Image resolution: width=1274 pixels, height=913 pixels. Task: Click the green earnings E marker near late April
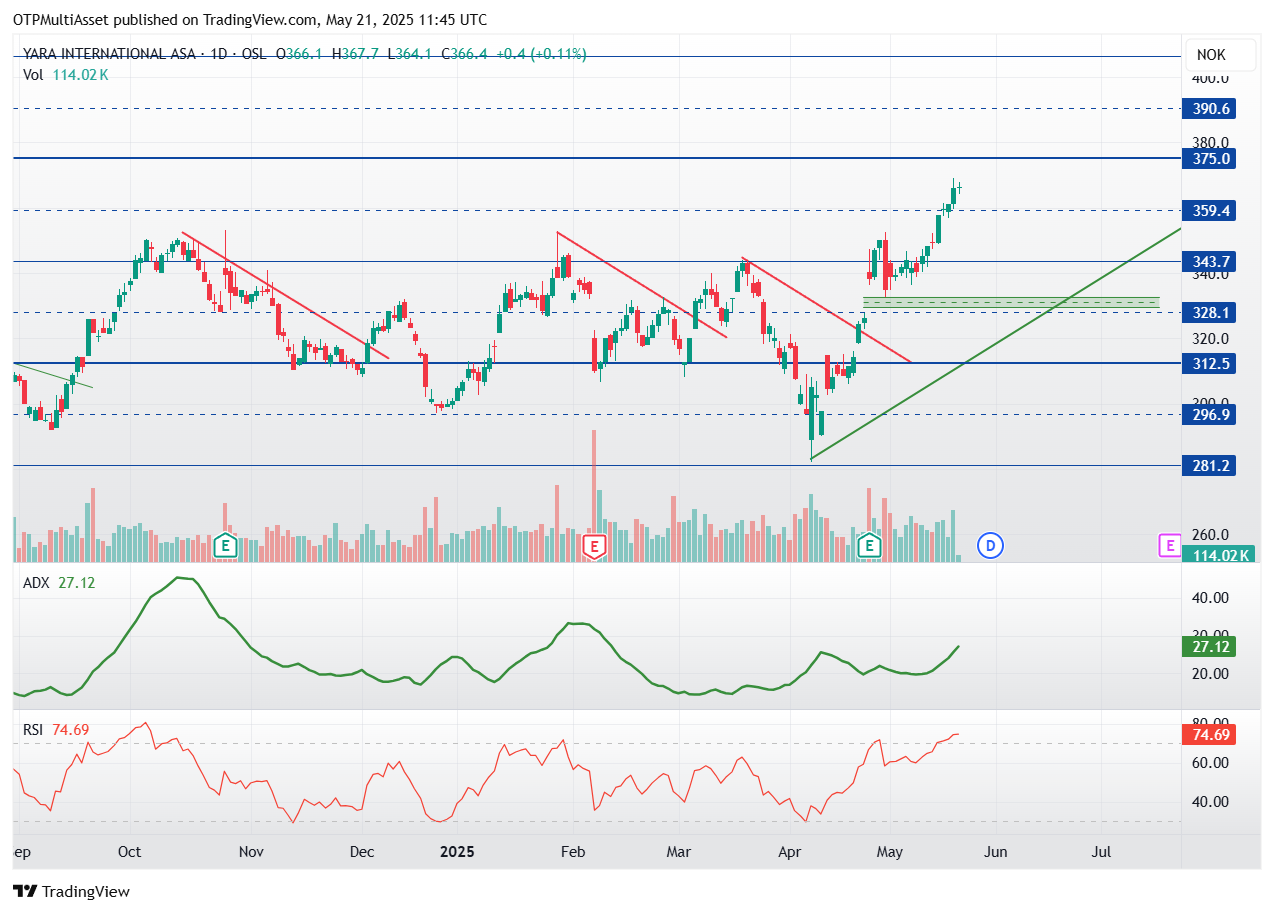(870, 546)
